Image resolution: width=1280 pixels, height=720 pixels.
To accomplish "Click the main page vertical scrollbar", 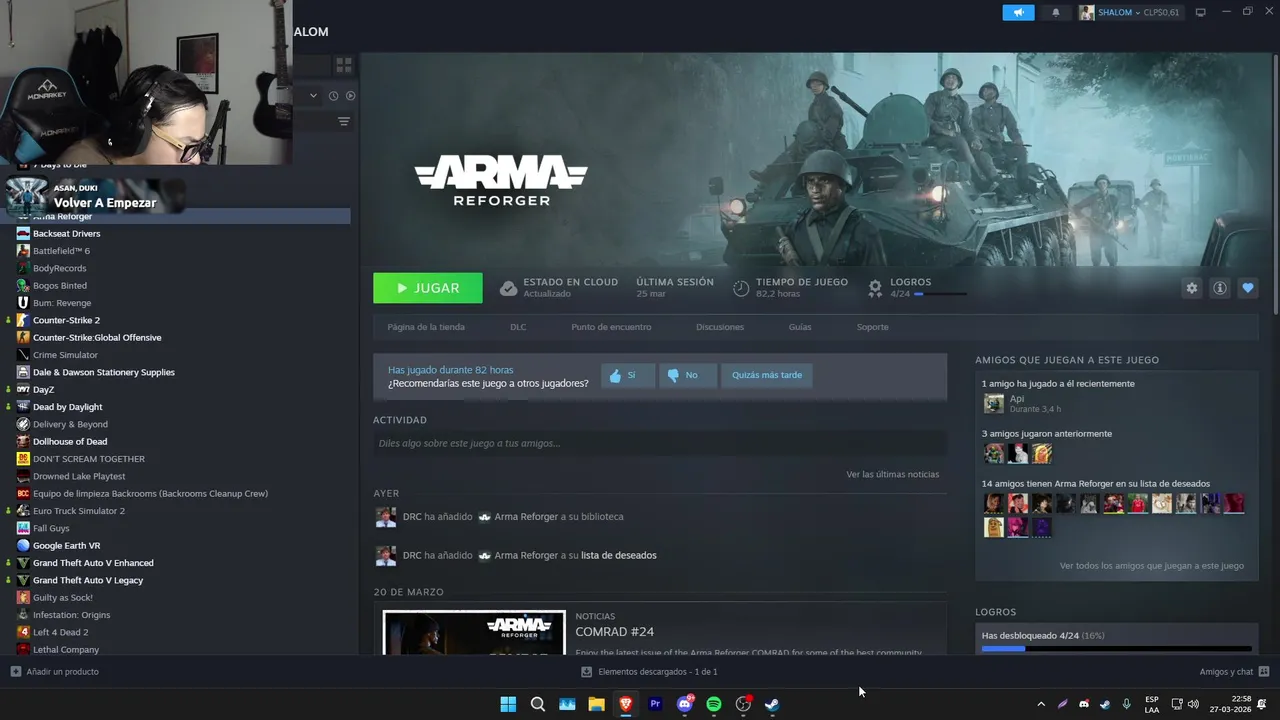I will [1275, 185].
